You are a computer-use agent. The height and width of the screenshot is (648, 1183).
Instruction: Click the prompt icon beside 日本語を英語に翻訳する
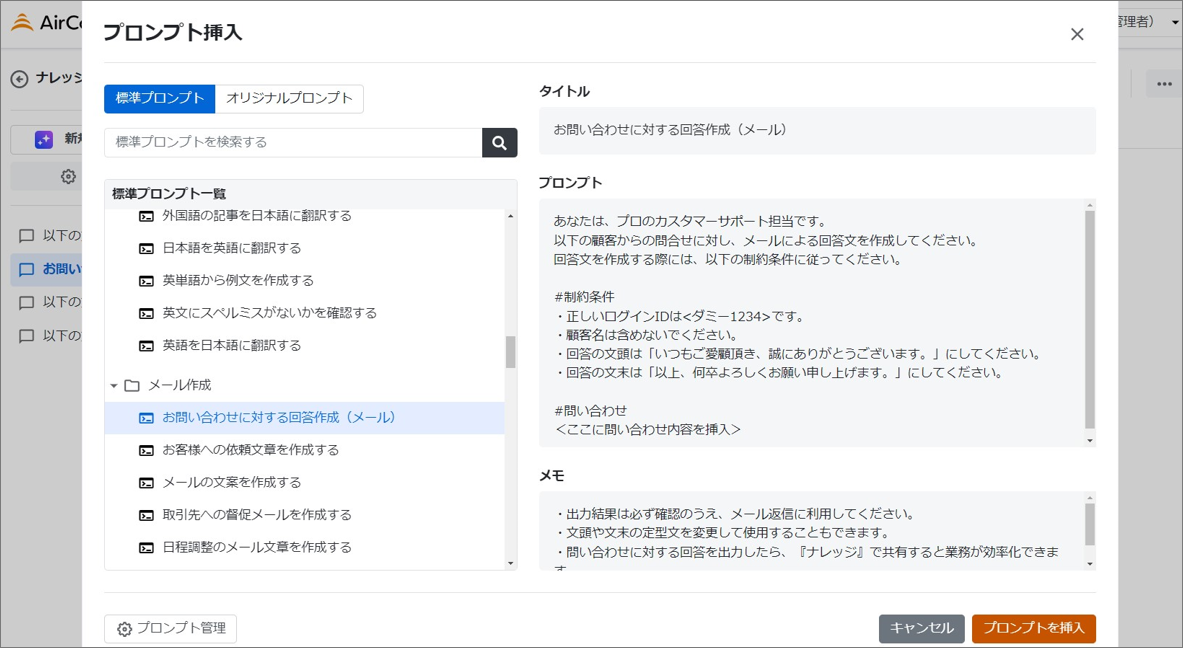click(146, 249)
